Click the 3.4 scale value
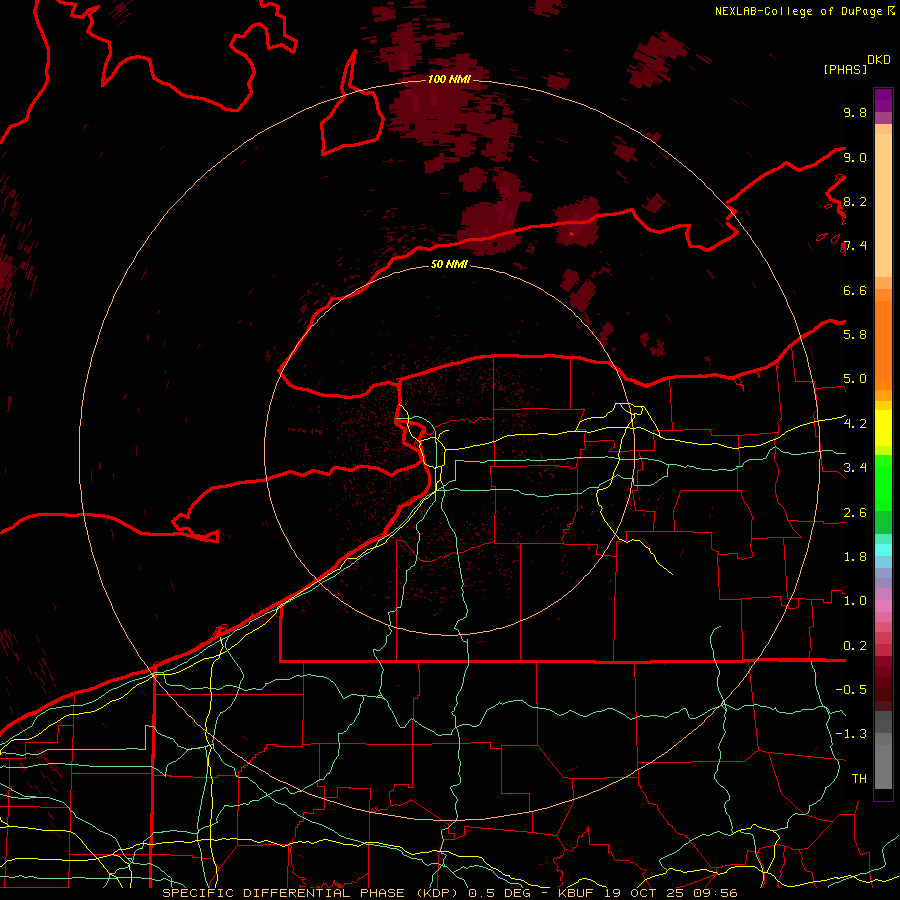This screenshot has height=900, width=900. pyautogui.click(x=855, y=468)
